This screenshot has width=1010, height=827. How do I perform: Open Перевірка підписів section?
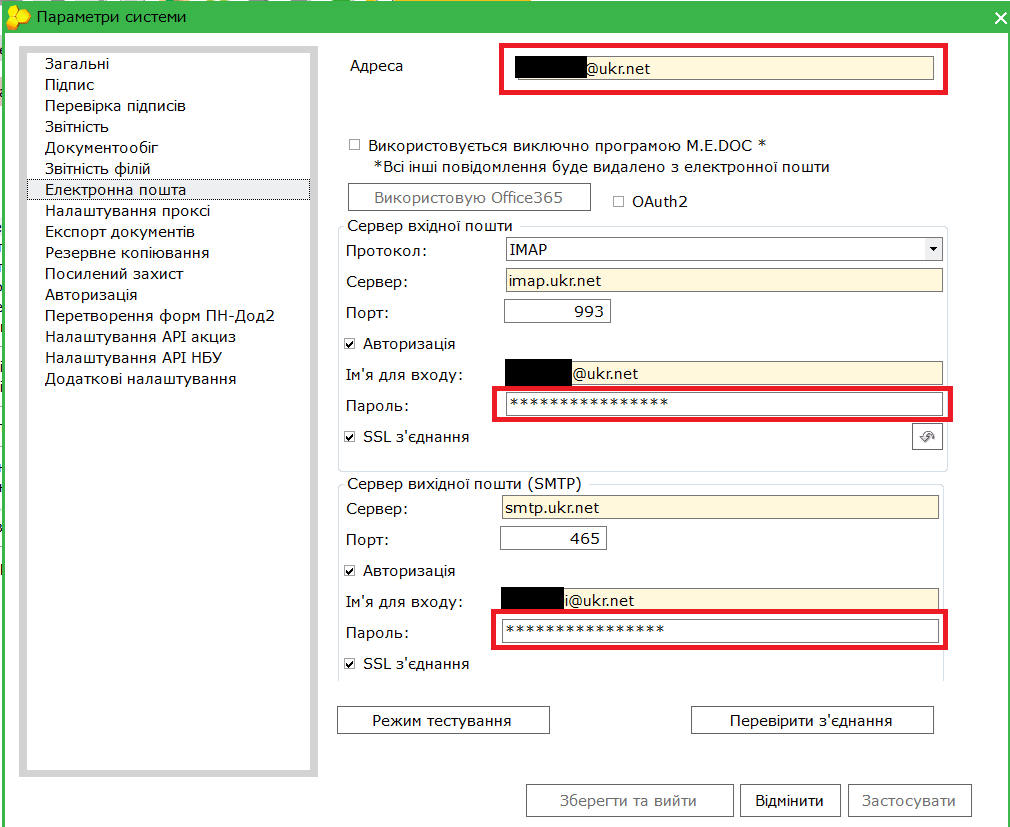click(x=115, y=106)
